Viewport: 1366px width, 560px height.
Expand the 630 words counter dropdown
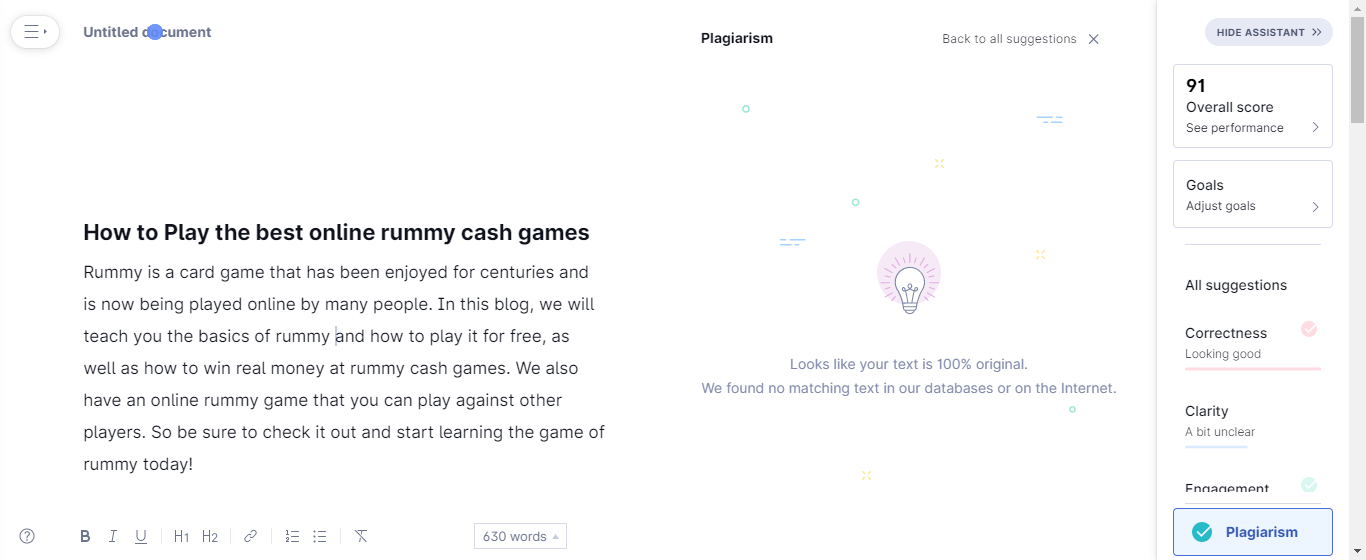coord(520,536)
